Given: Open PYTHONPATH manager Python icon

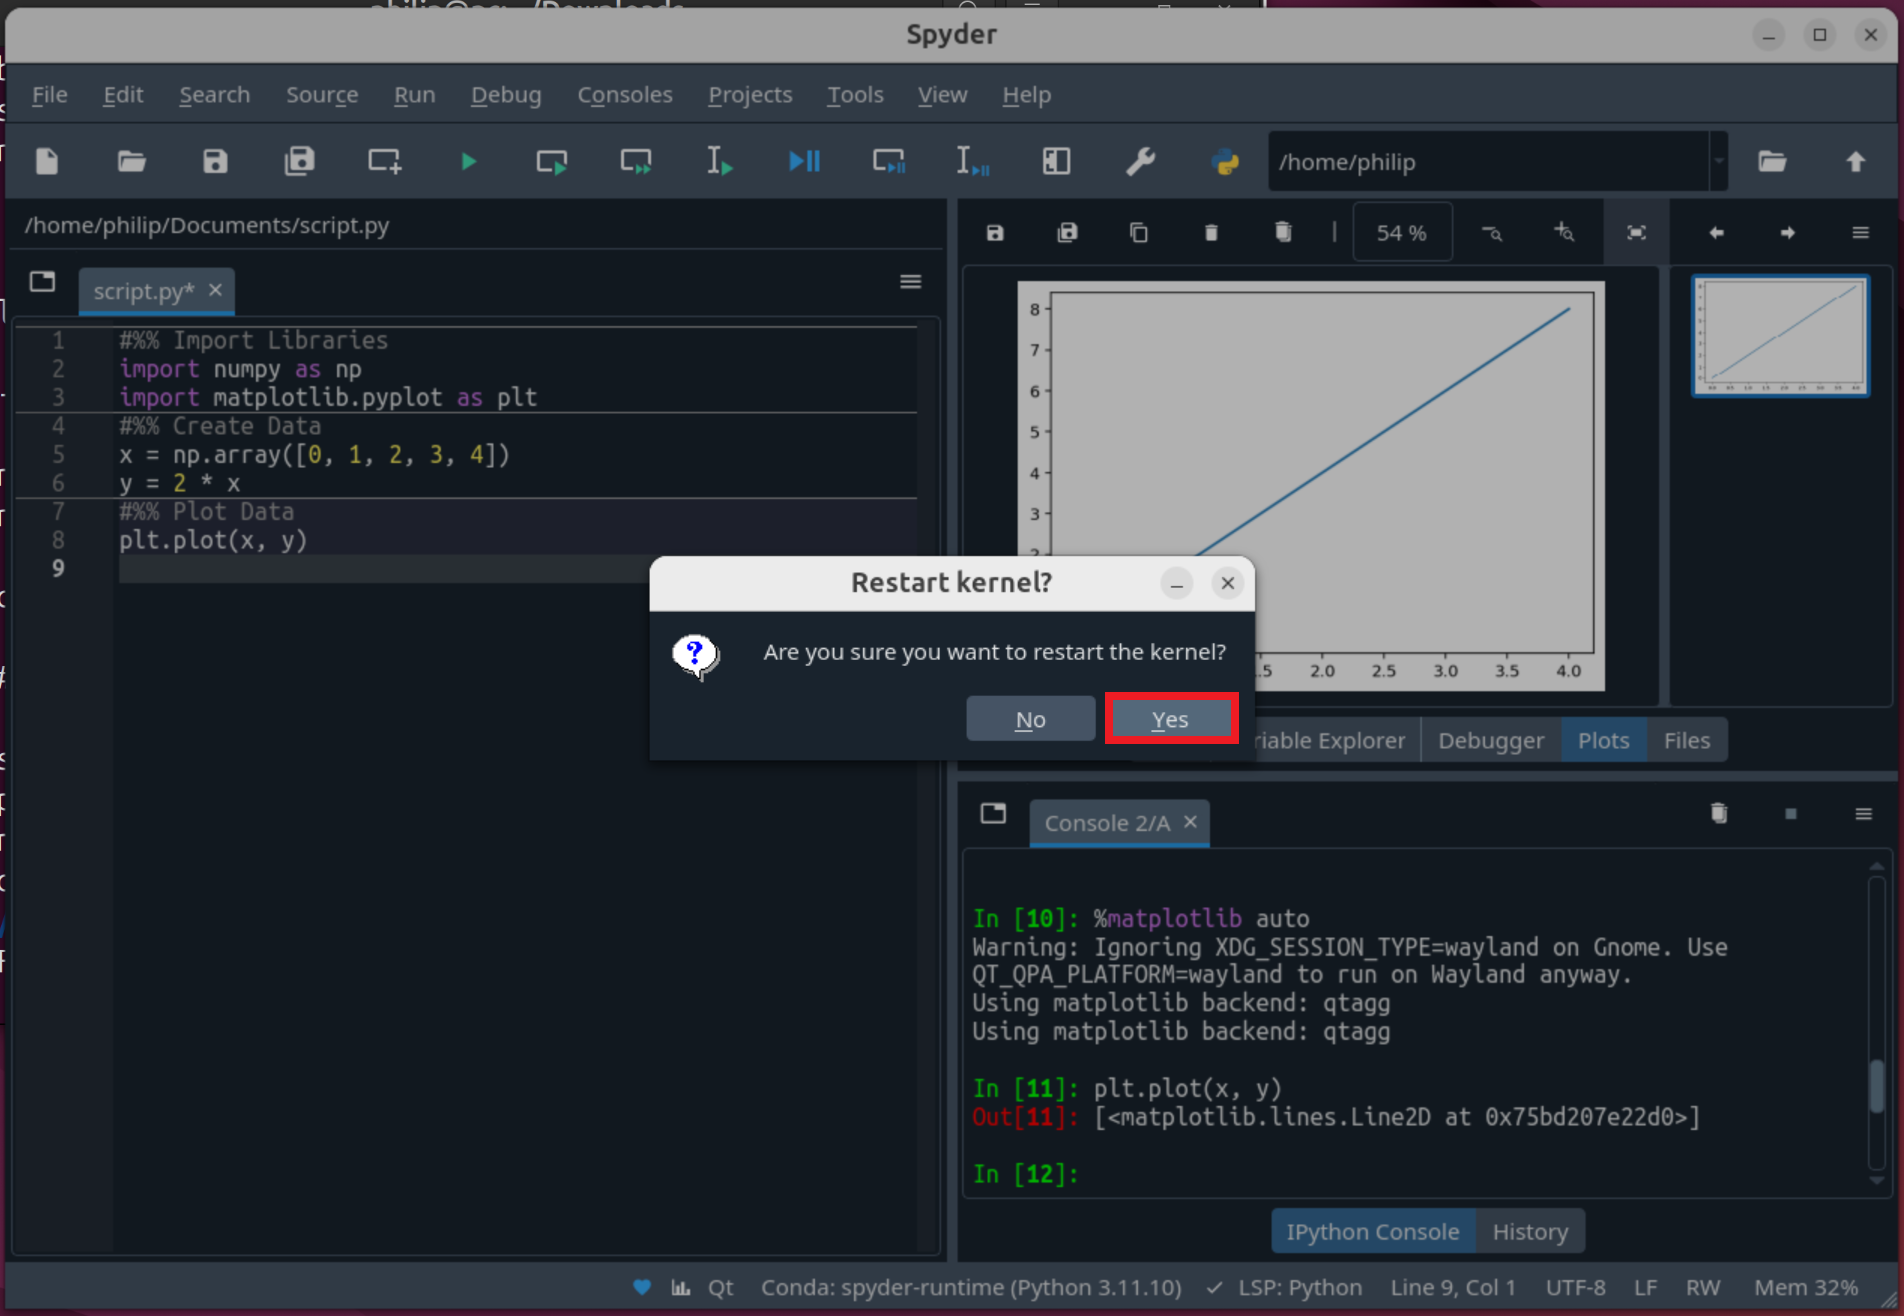Looking at the screenshot, I should click(1225, 161).
